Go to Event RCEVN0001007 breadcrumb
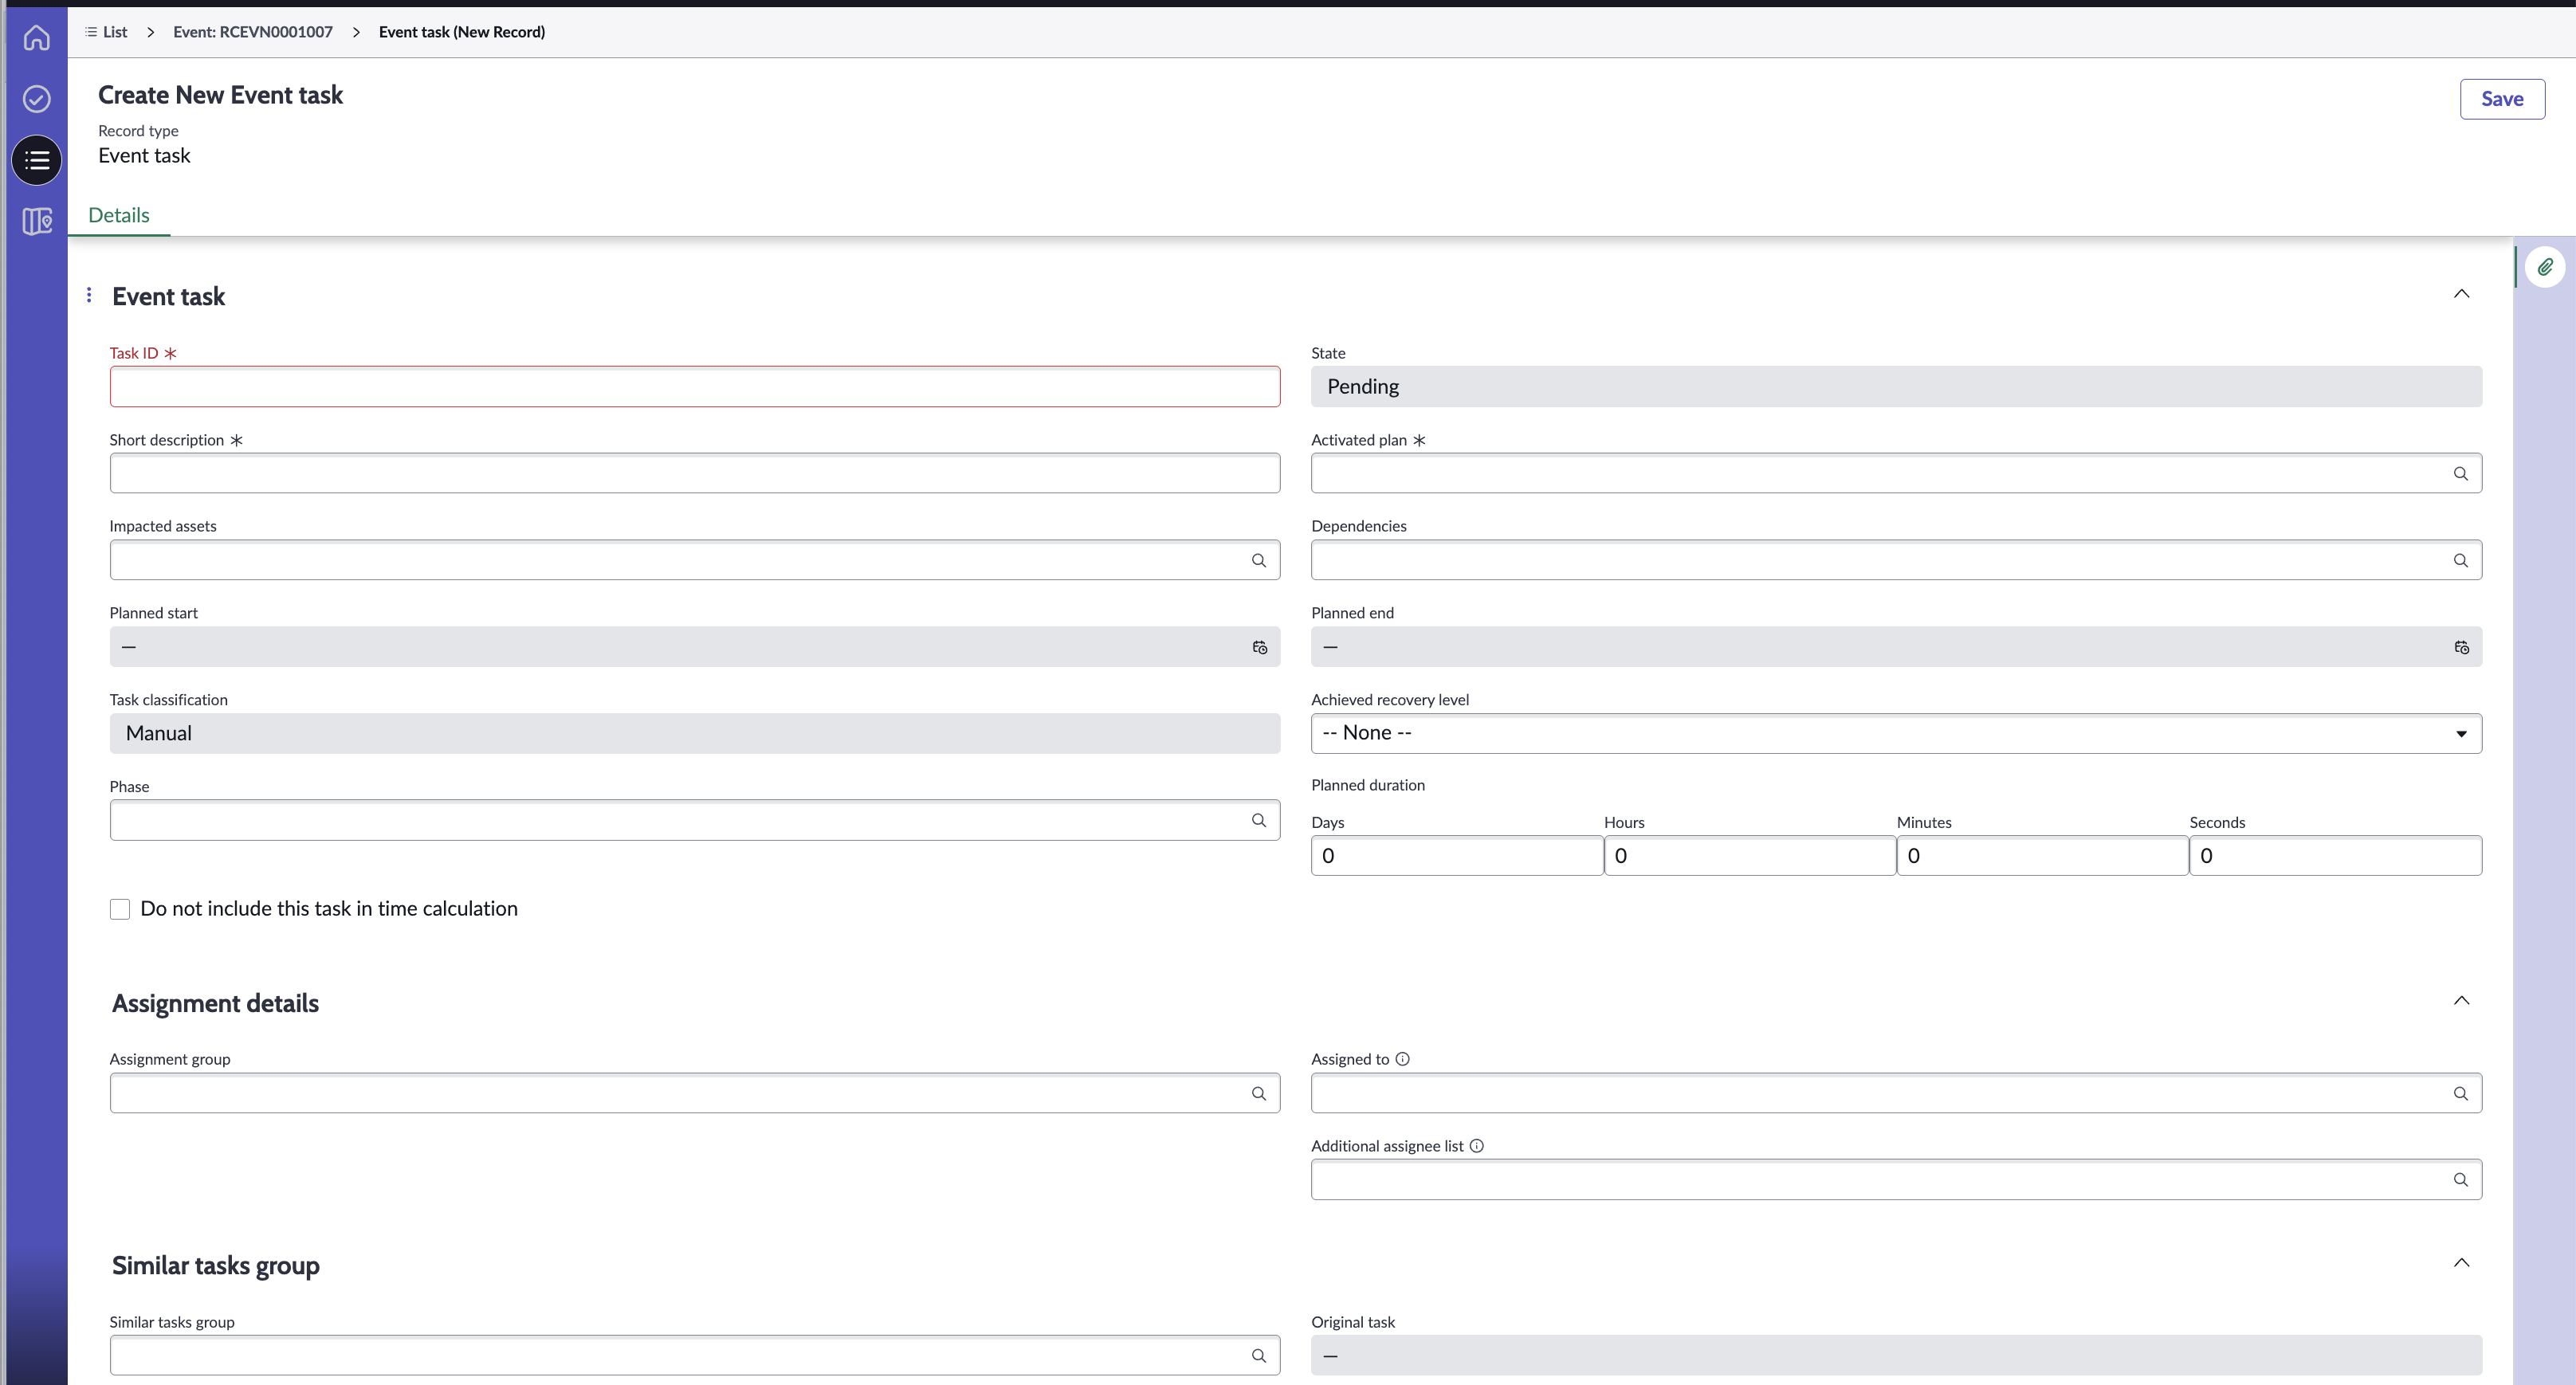Screen dimensions: 2576x1385 [x=253, y=32]
